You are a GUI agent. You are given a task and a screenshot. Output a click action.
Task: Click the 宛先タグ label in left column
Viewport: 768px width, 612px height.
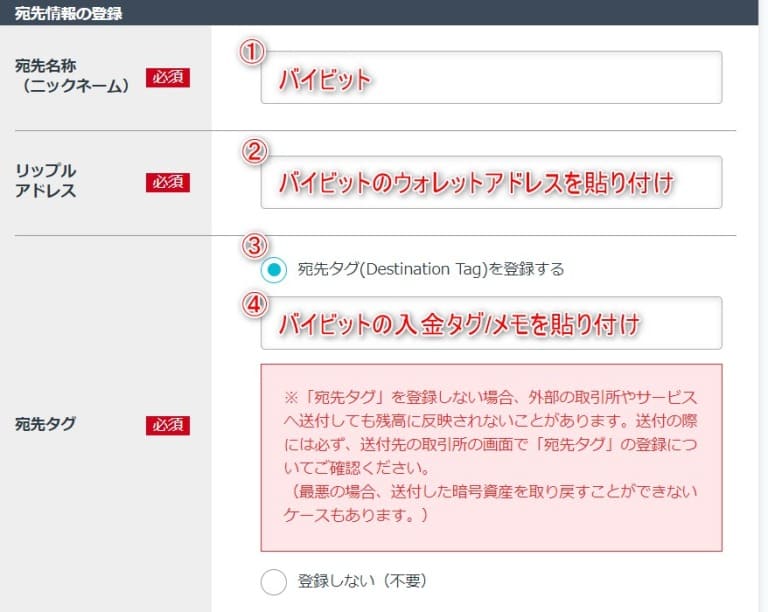[46, 424]
